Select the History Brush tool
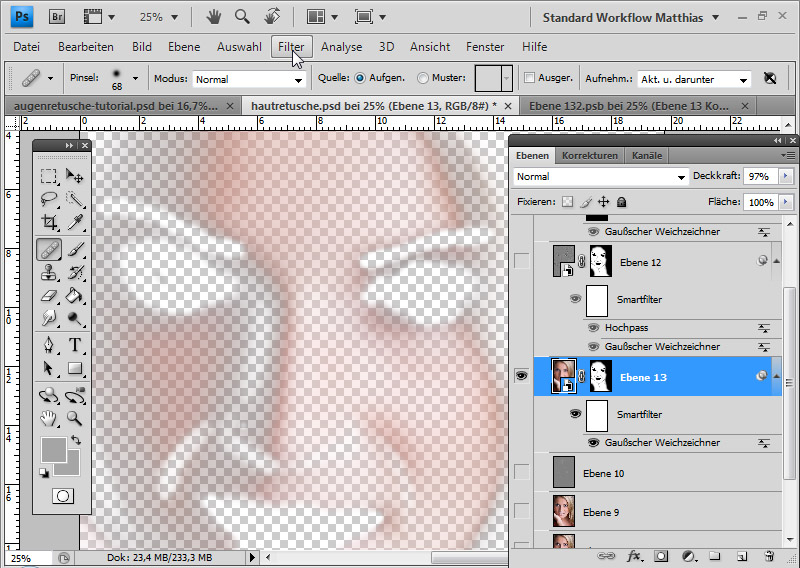Image resolution: width=800 pixels, height=568 pixels. point(74,273)
